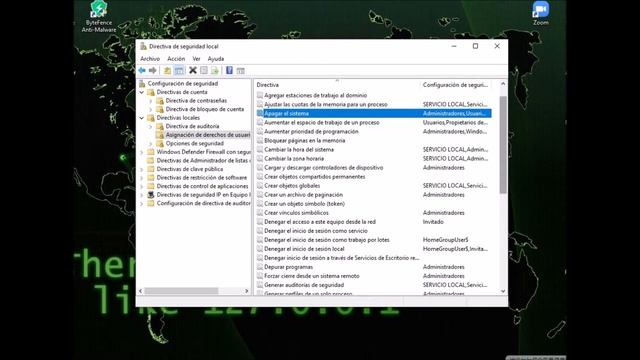This screenshot has width=640, height=360.
Task: Click the policy icon beside Apagar el sistema
Action: click(260, 113)
